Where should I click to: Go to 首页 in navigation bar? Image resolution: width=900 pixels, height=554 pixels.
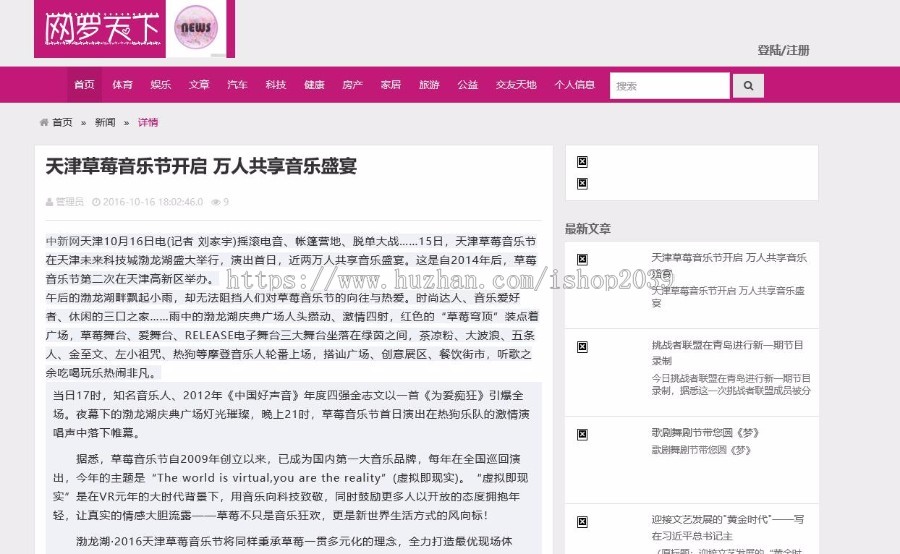84,84
